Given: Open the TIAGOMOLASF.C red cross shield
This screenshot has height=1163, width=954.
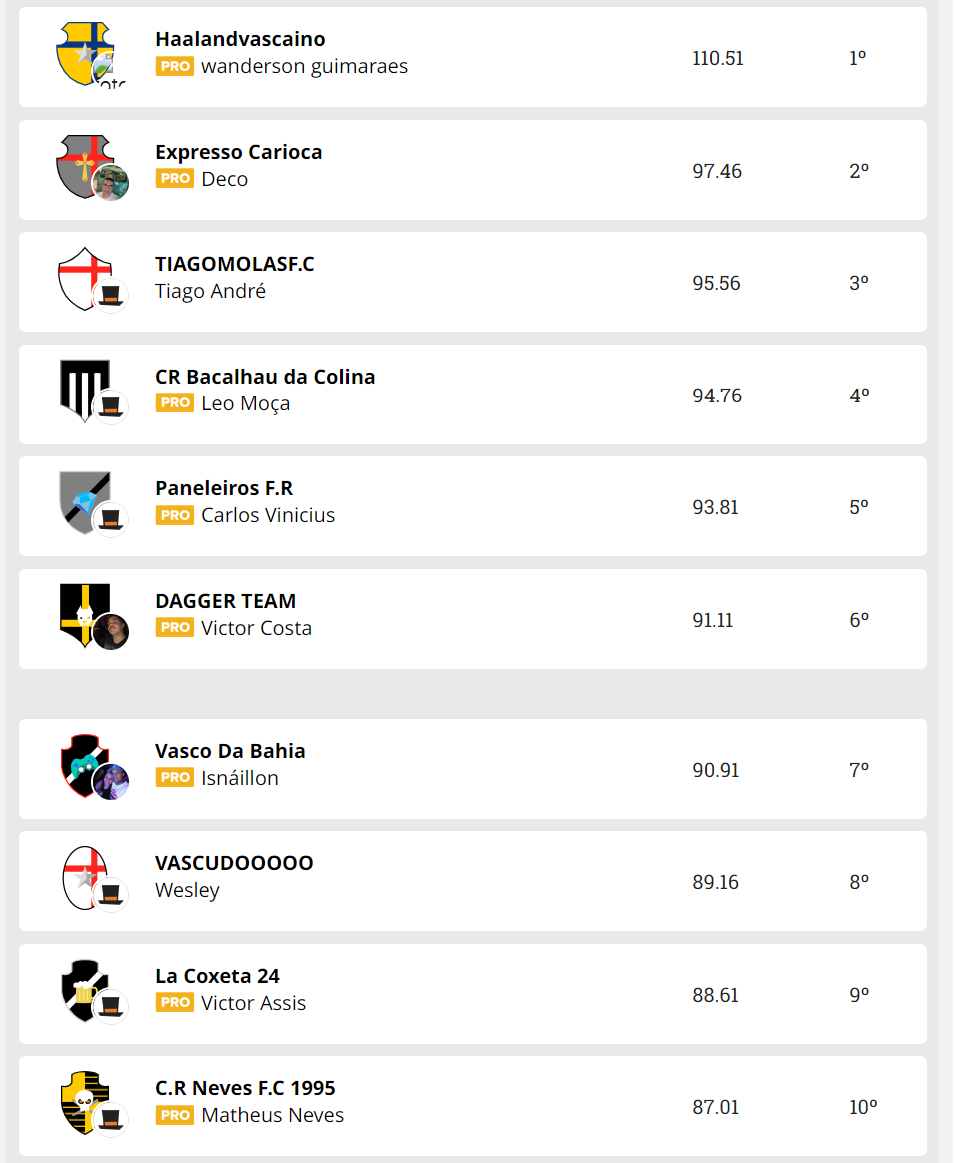Looking at the screenshot, I should click(x=82, y=277).
